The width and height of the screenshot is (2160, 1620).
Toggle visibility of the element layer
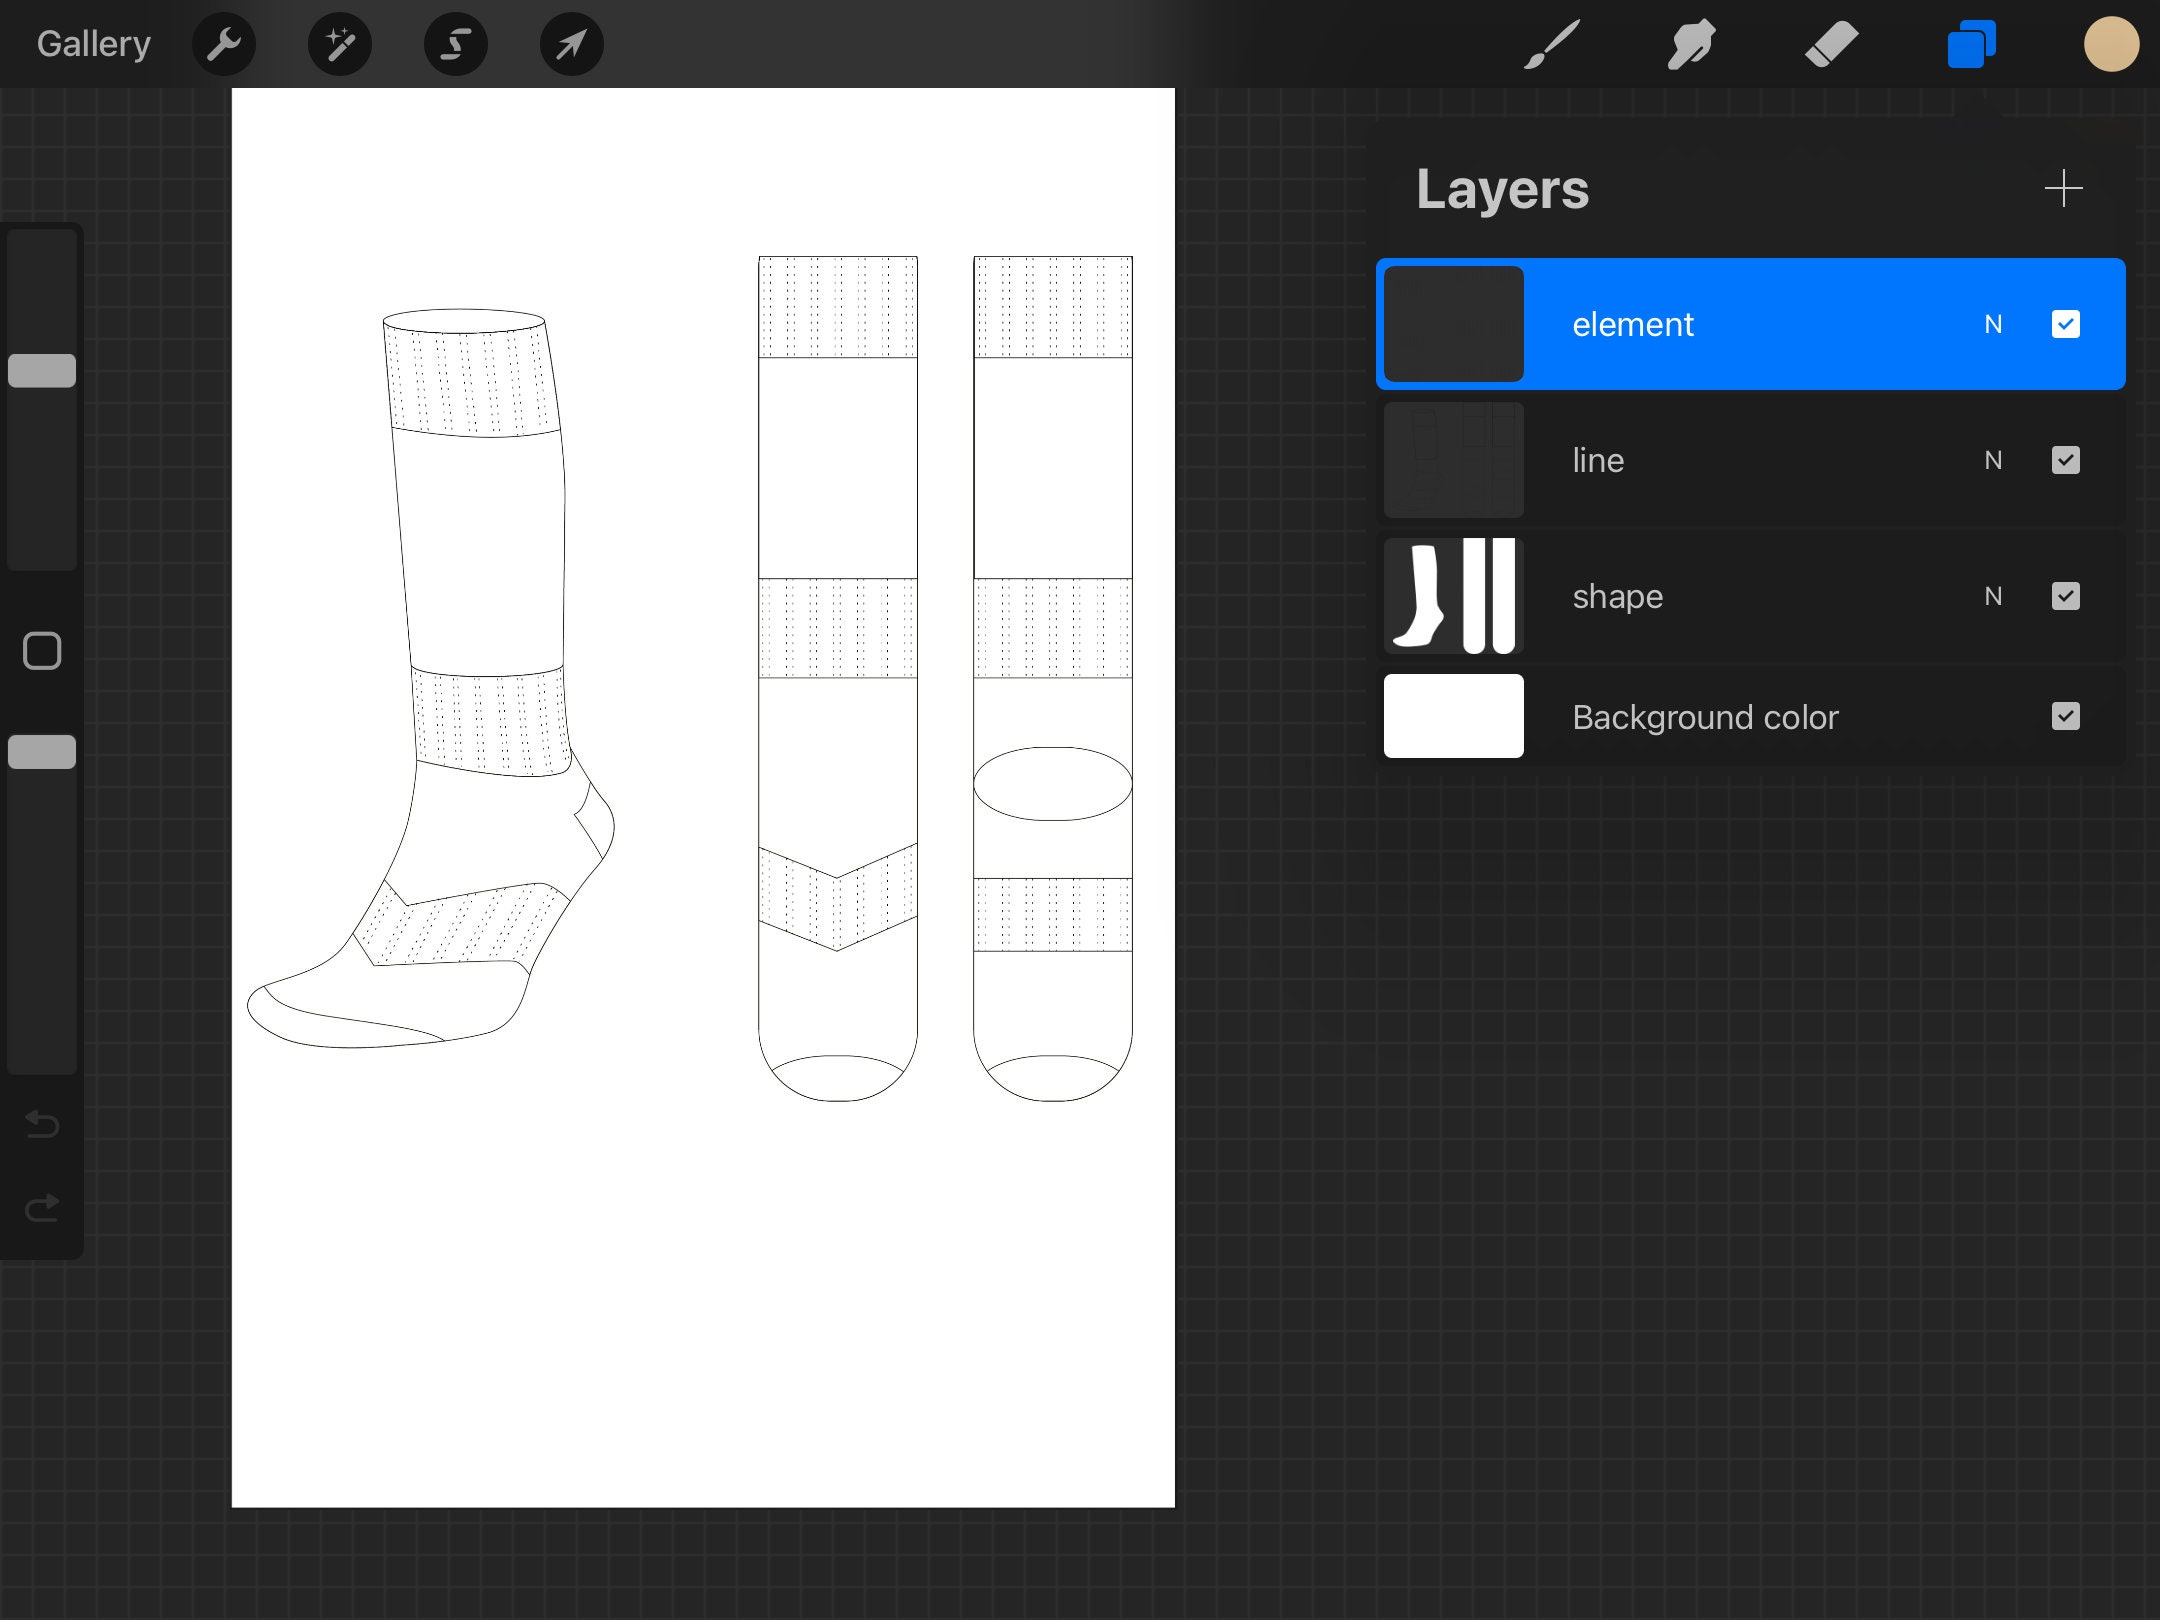tap(2066, 324)
